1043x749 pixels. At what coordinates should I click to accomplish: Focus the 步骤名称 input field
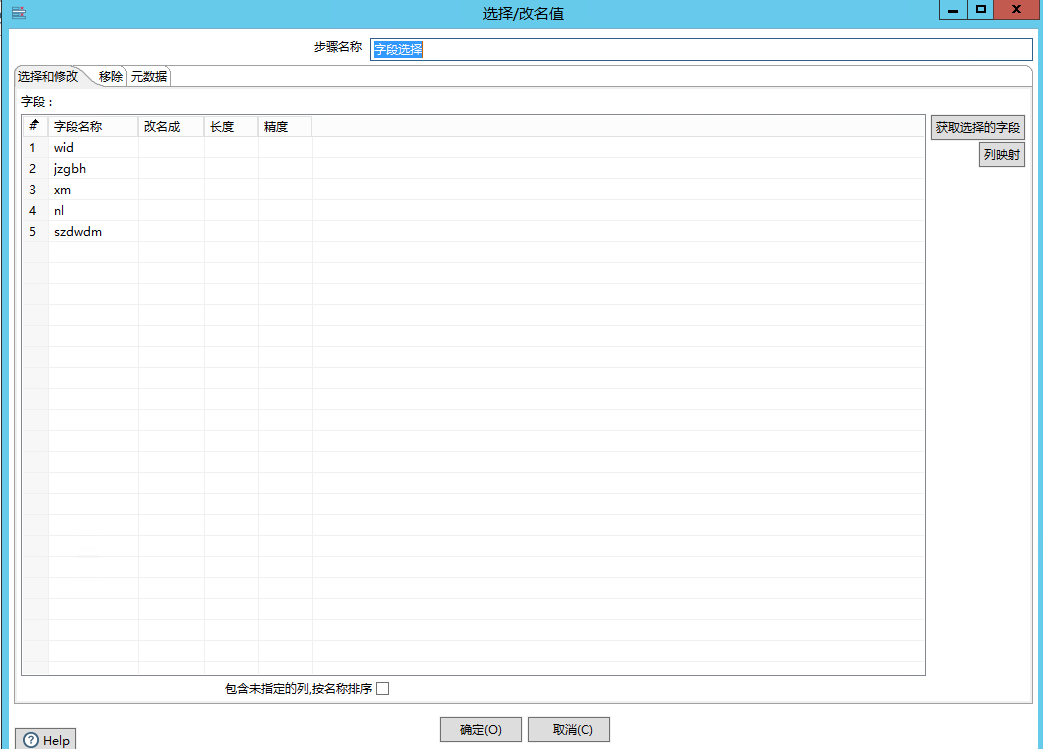(701, 49)
